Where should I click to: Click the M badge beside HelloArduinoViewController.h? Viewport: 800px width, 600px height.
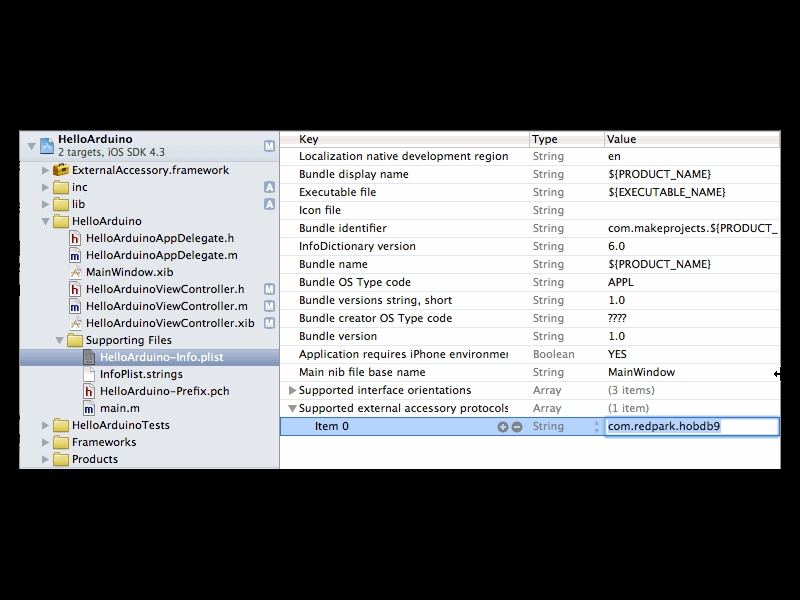(x=269, y=289)
